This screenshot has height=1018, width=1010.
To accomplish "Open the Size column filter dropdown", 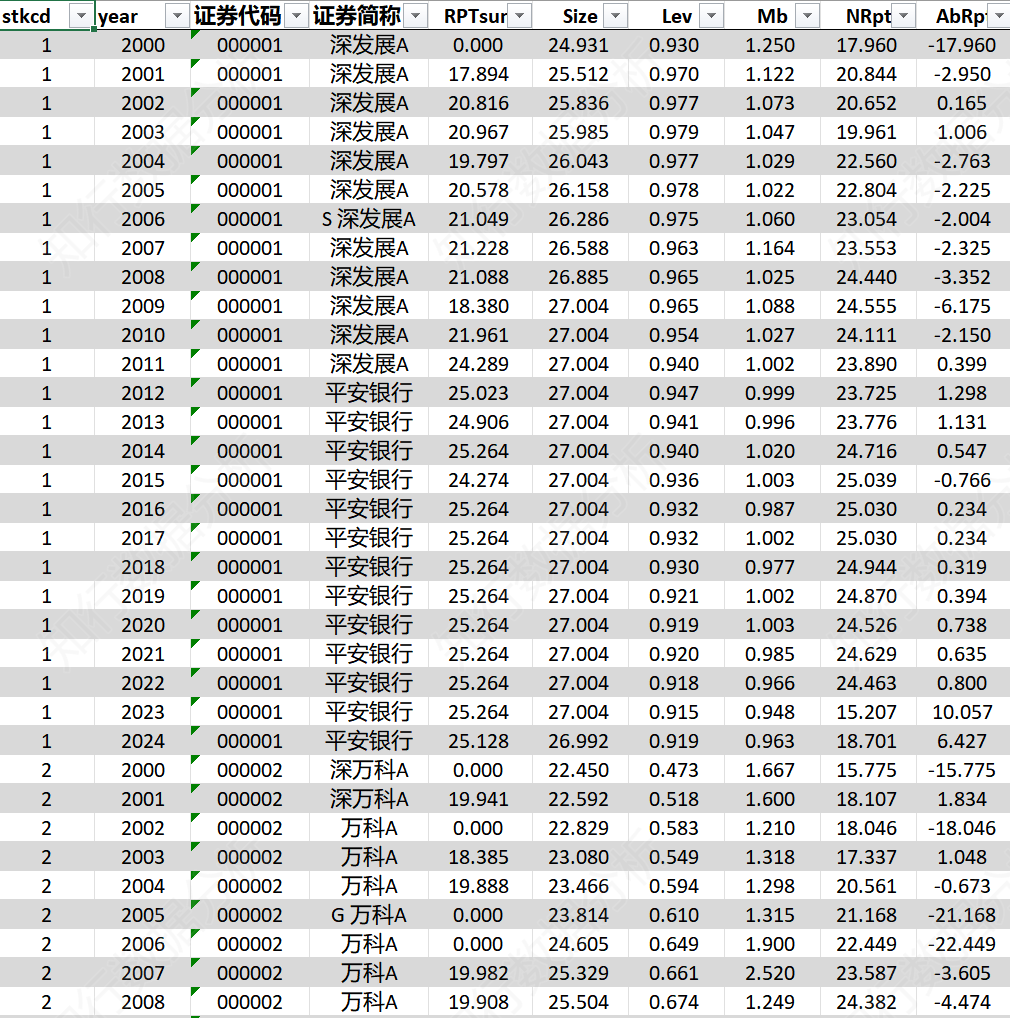I will pos(616,16).
